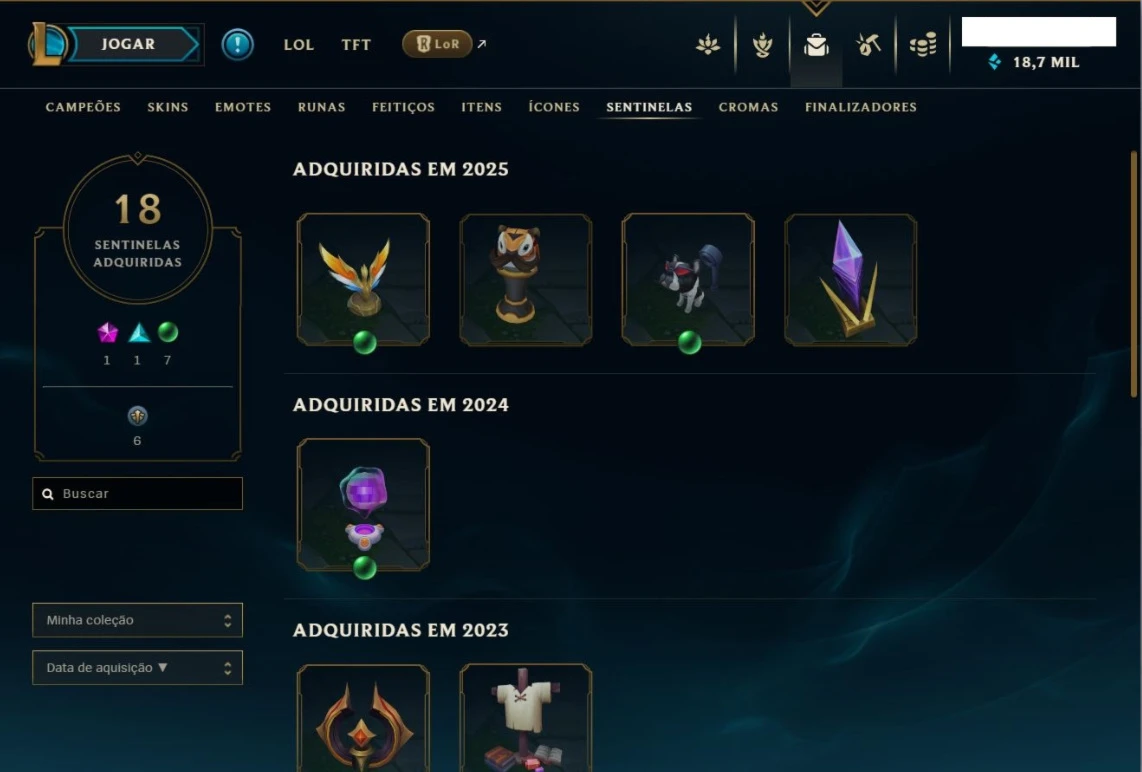
Task: Expand the Minha coleção dropdown
Action: pyautogui.click(x=138, y=620)
